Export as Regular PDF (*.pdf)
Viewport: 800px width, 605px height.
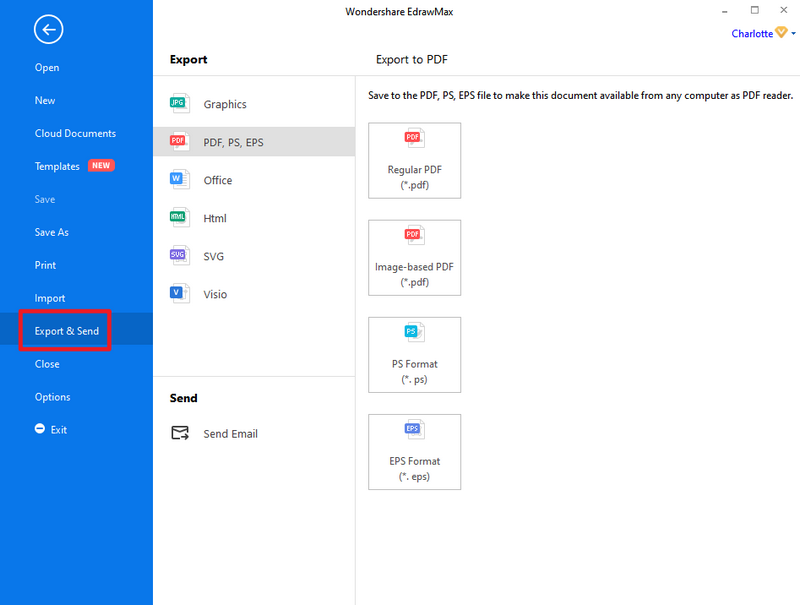pos(414,160)
